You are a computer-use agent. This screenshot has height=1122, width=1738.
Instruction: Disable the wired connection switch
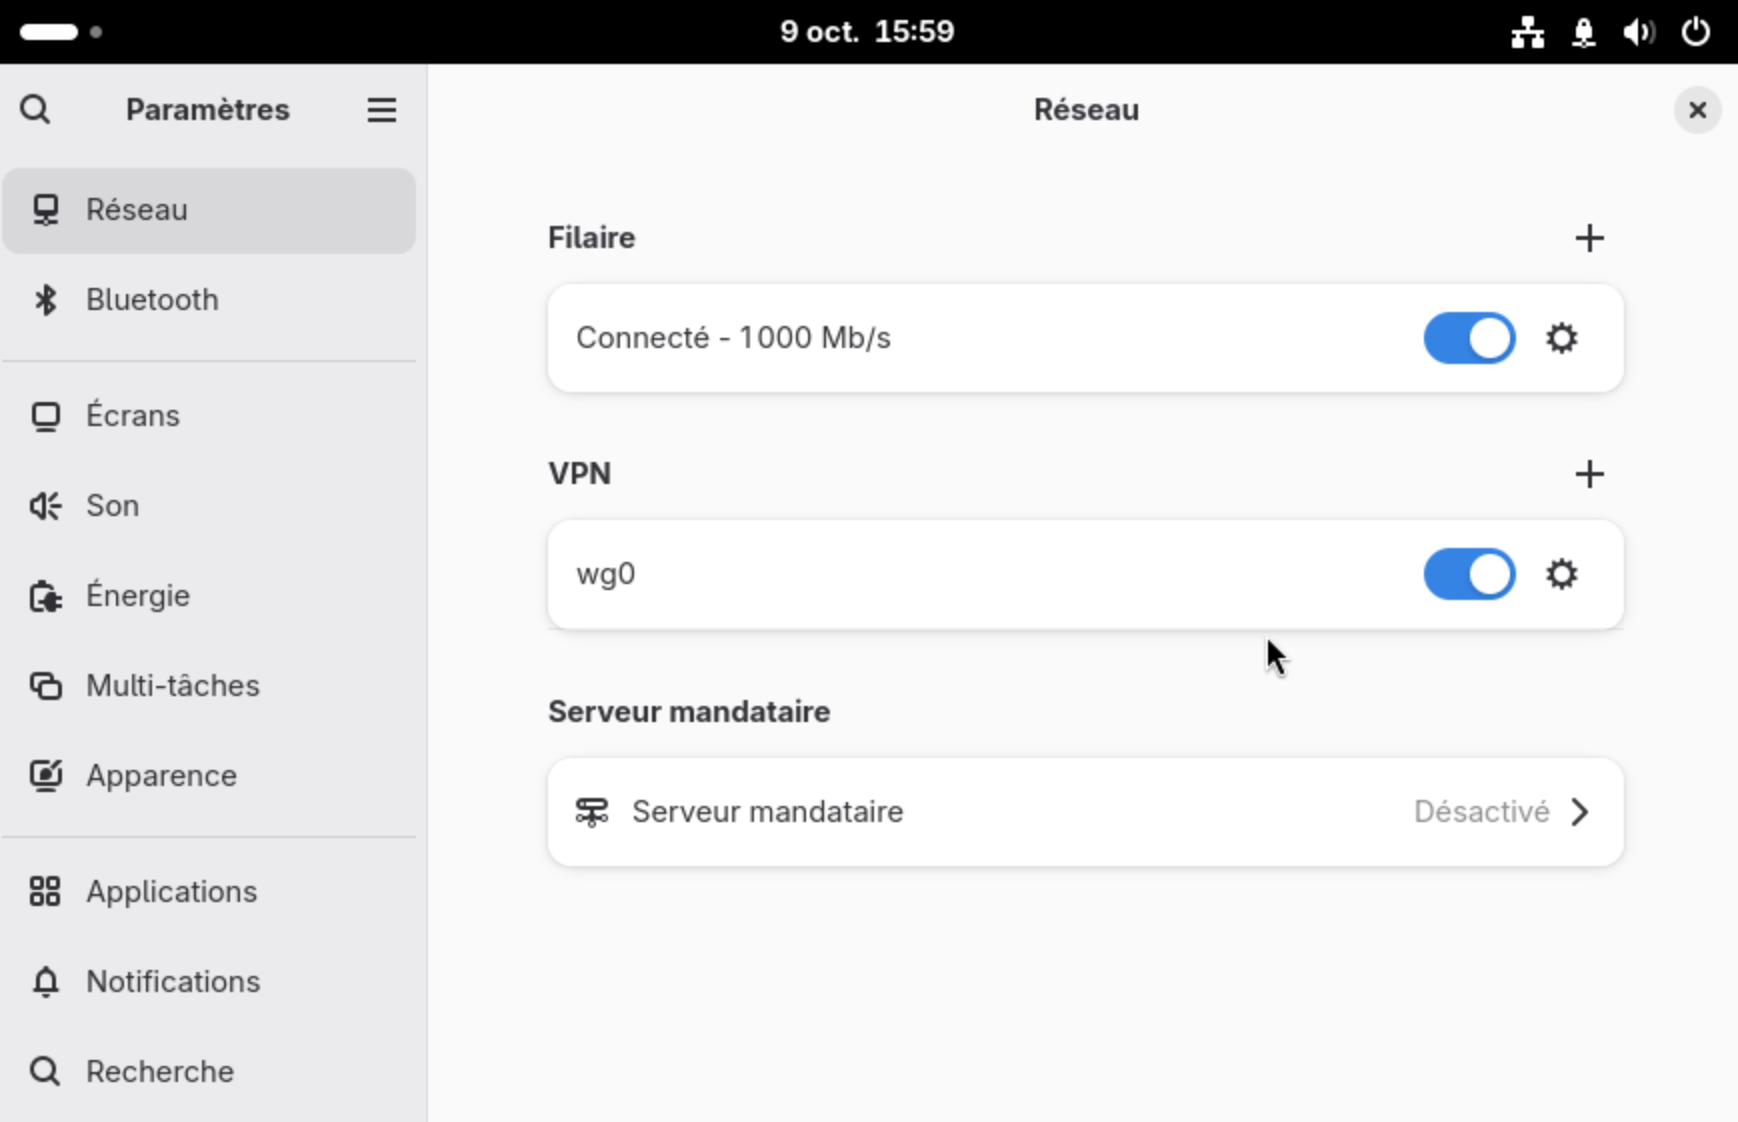click(x=1468, y=338)
